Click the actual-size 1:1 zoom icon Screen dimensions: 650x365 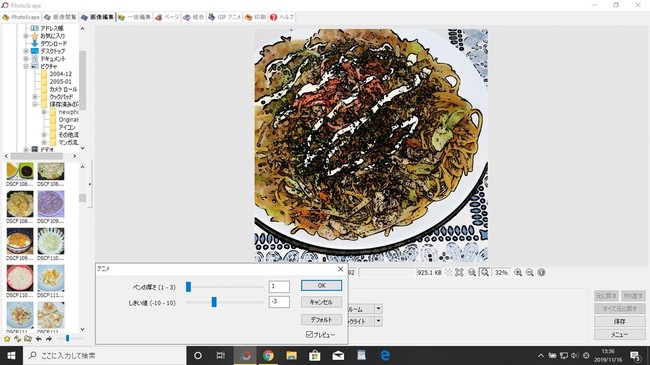tap(472, 273)
